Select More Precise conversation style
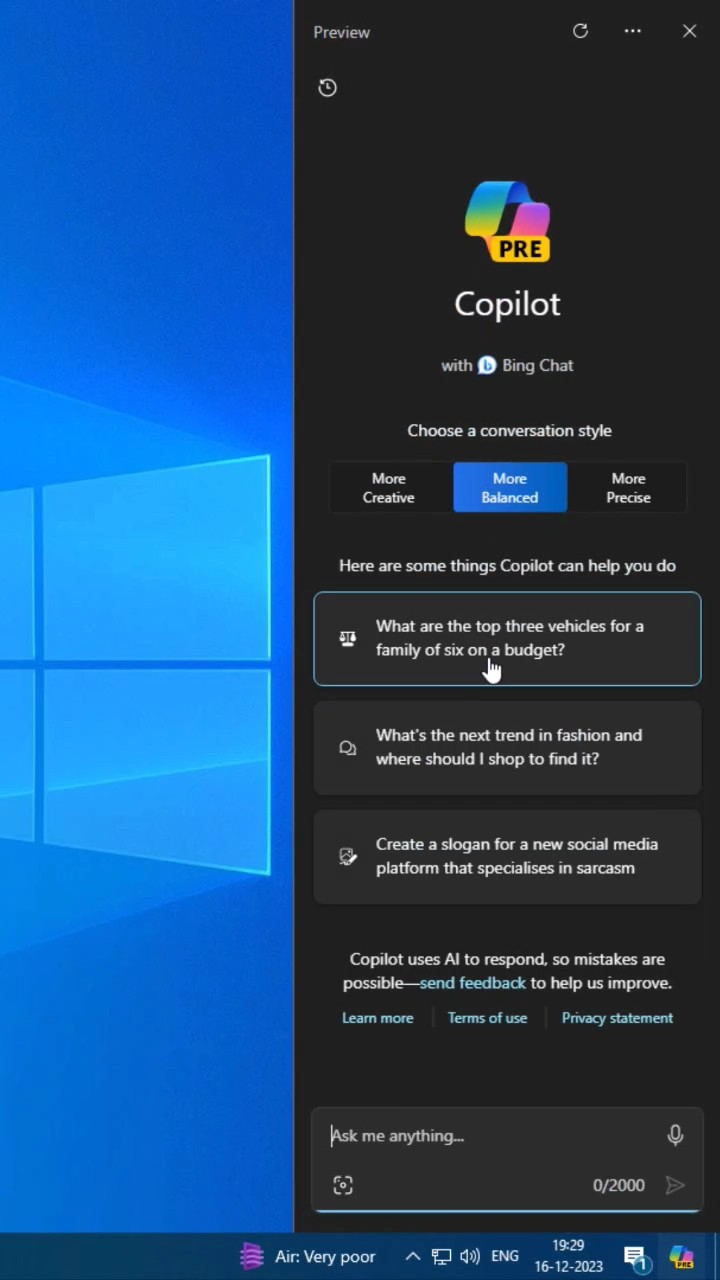The width and height of the screenshot is (720, 1280). tap(628, 488)
